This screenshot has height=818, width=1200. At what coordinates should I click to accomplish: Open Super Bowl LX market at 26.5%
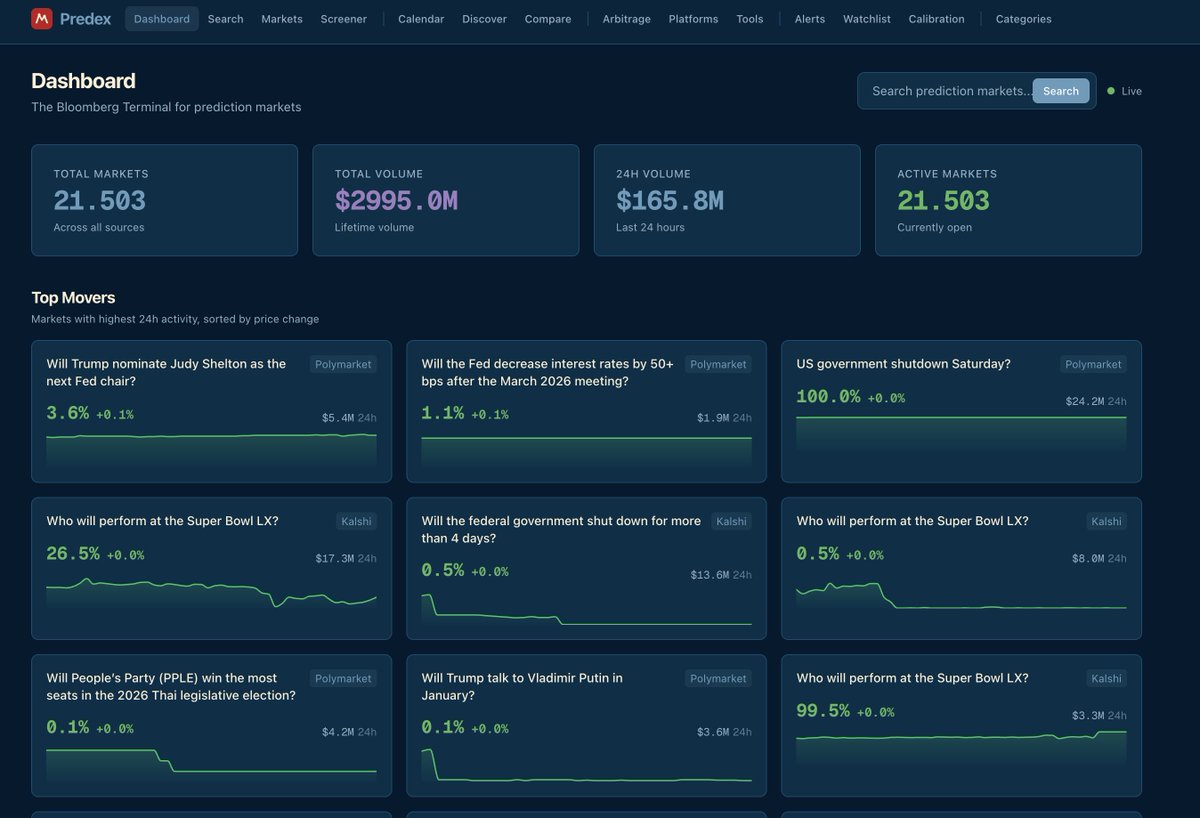click(211, 569)
